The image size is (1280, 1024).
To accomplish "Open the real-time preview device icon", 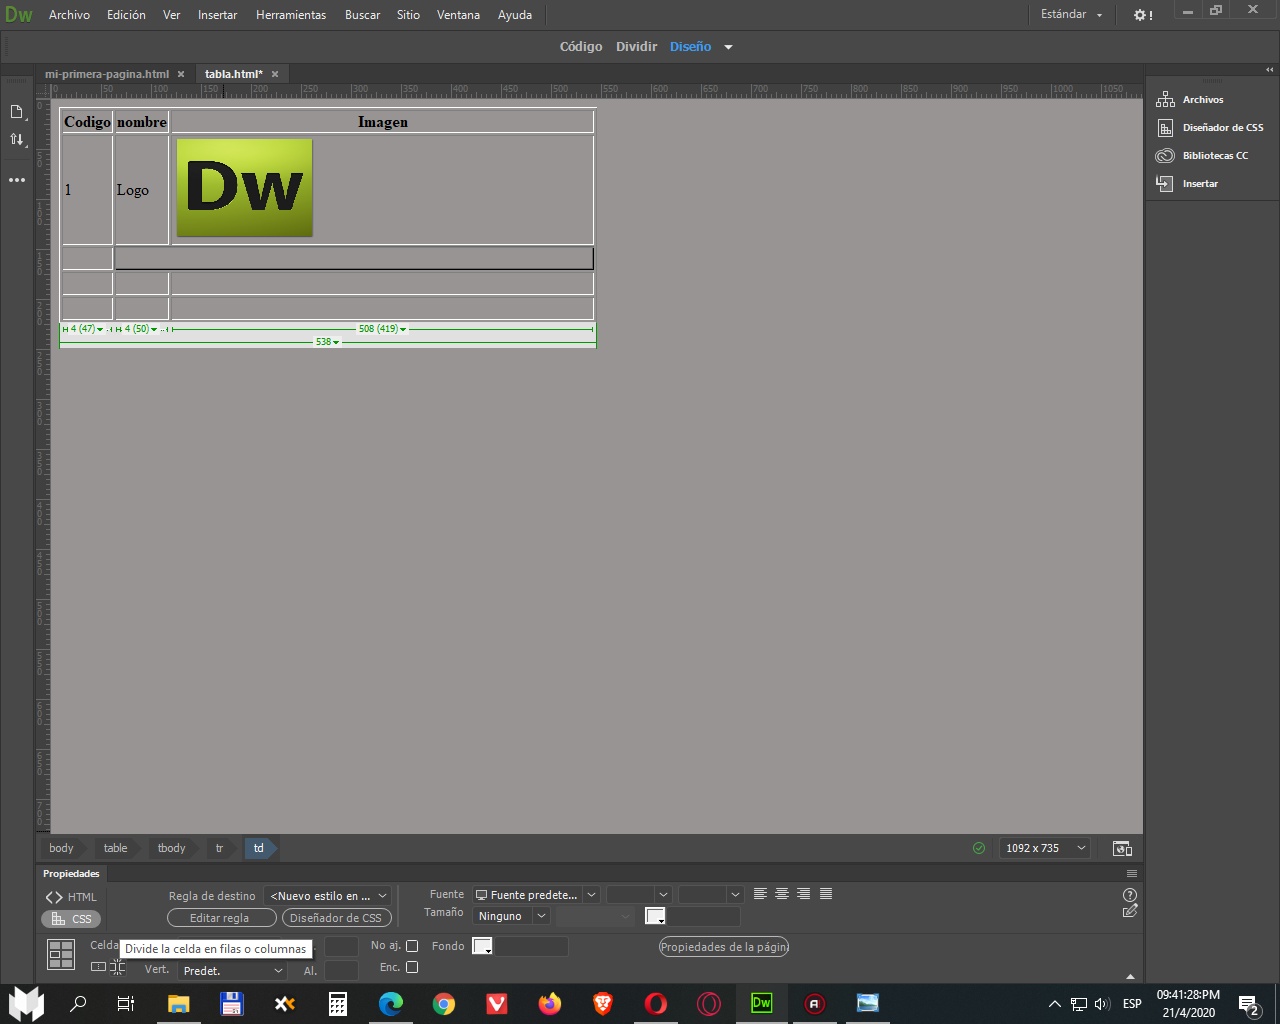I will click(x=1122, y=848).
